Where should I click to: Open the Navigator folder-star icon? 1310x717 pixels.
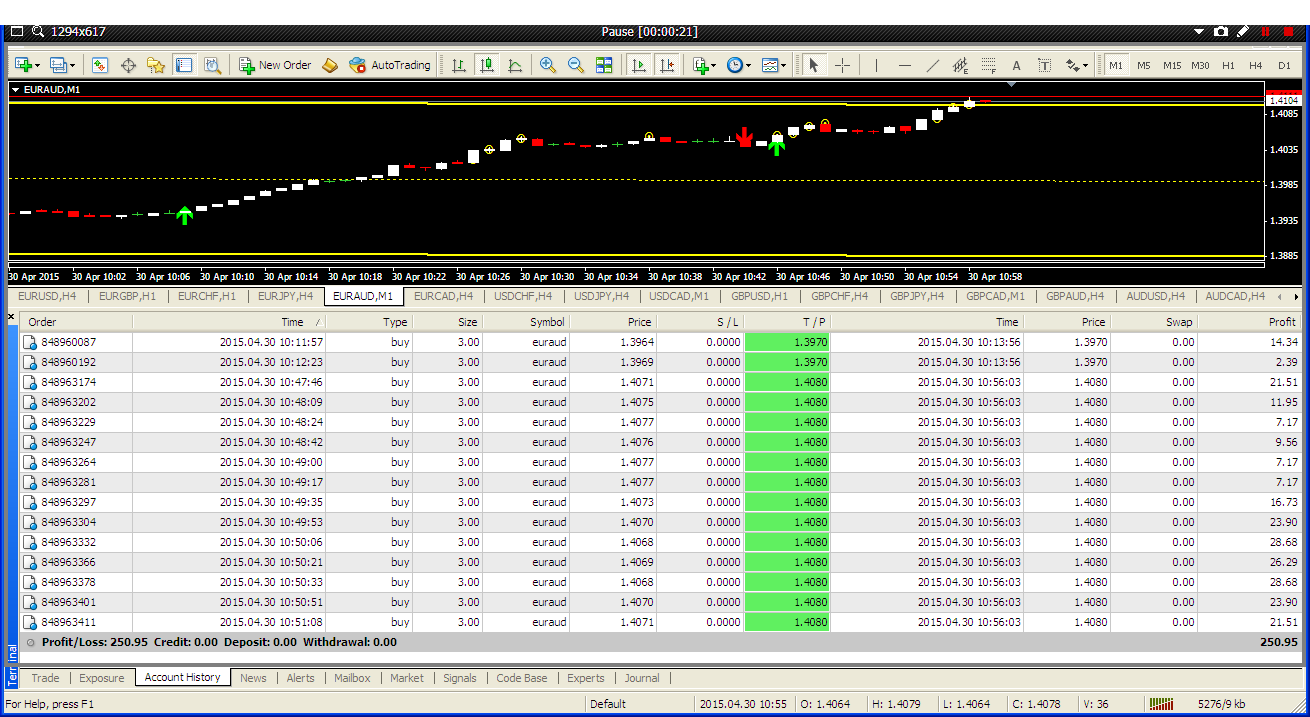tap(156, 65)
